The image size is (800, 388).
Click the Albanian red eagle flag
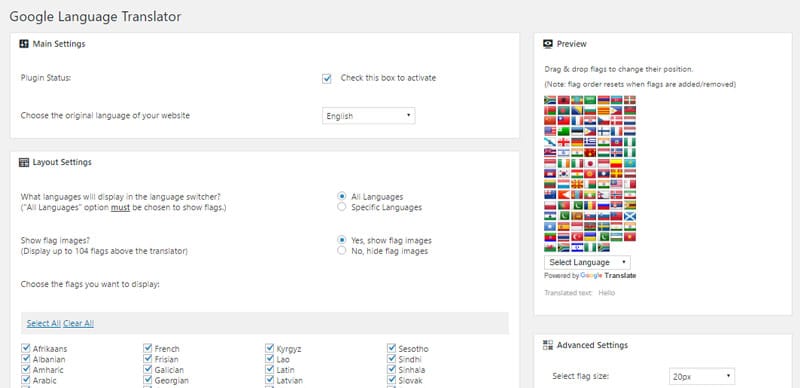tap(564, 100)
